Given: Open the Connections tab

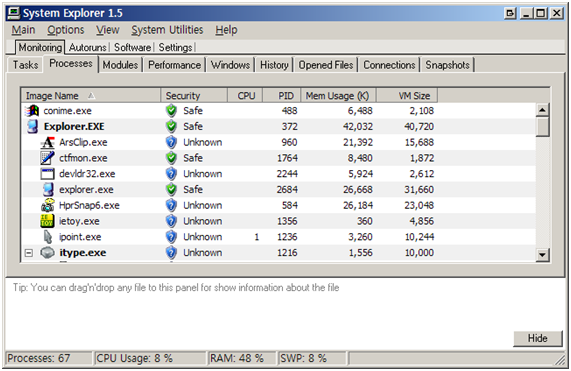Looking at the screenshot, I should pos(389,65).
